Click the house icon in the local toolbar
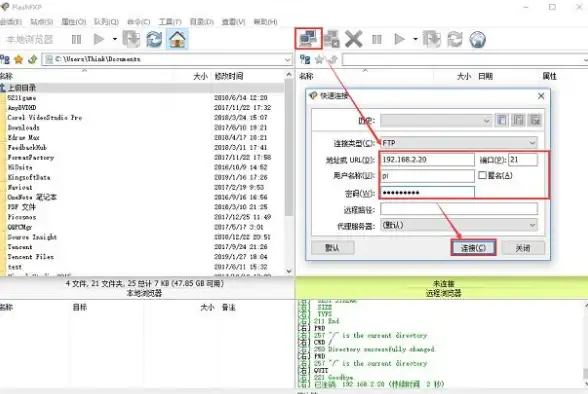The width and height of the screenshot is (588, 394). (x=177, y=39)
